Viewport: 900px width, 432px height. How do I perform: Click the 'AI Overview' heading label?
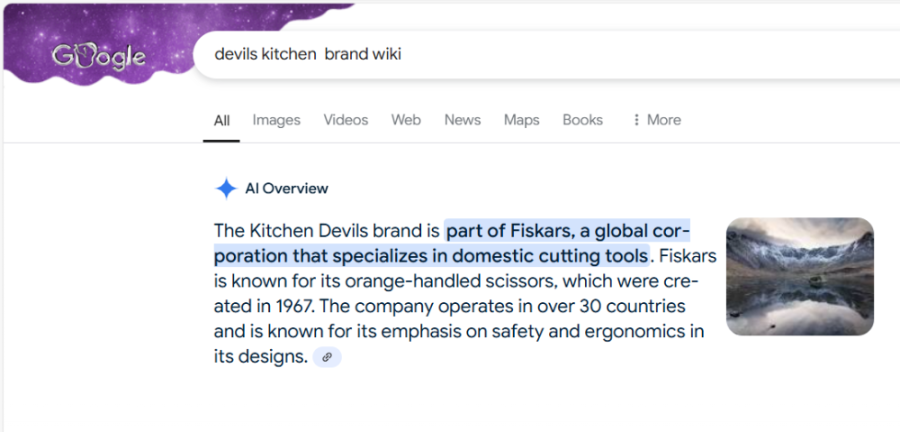[286, 188]
